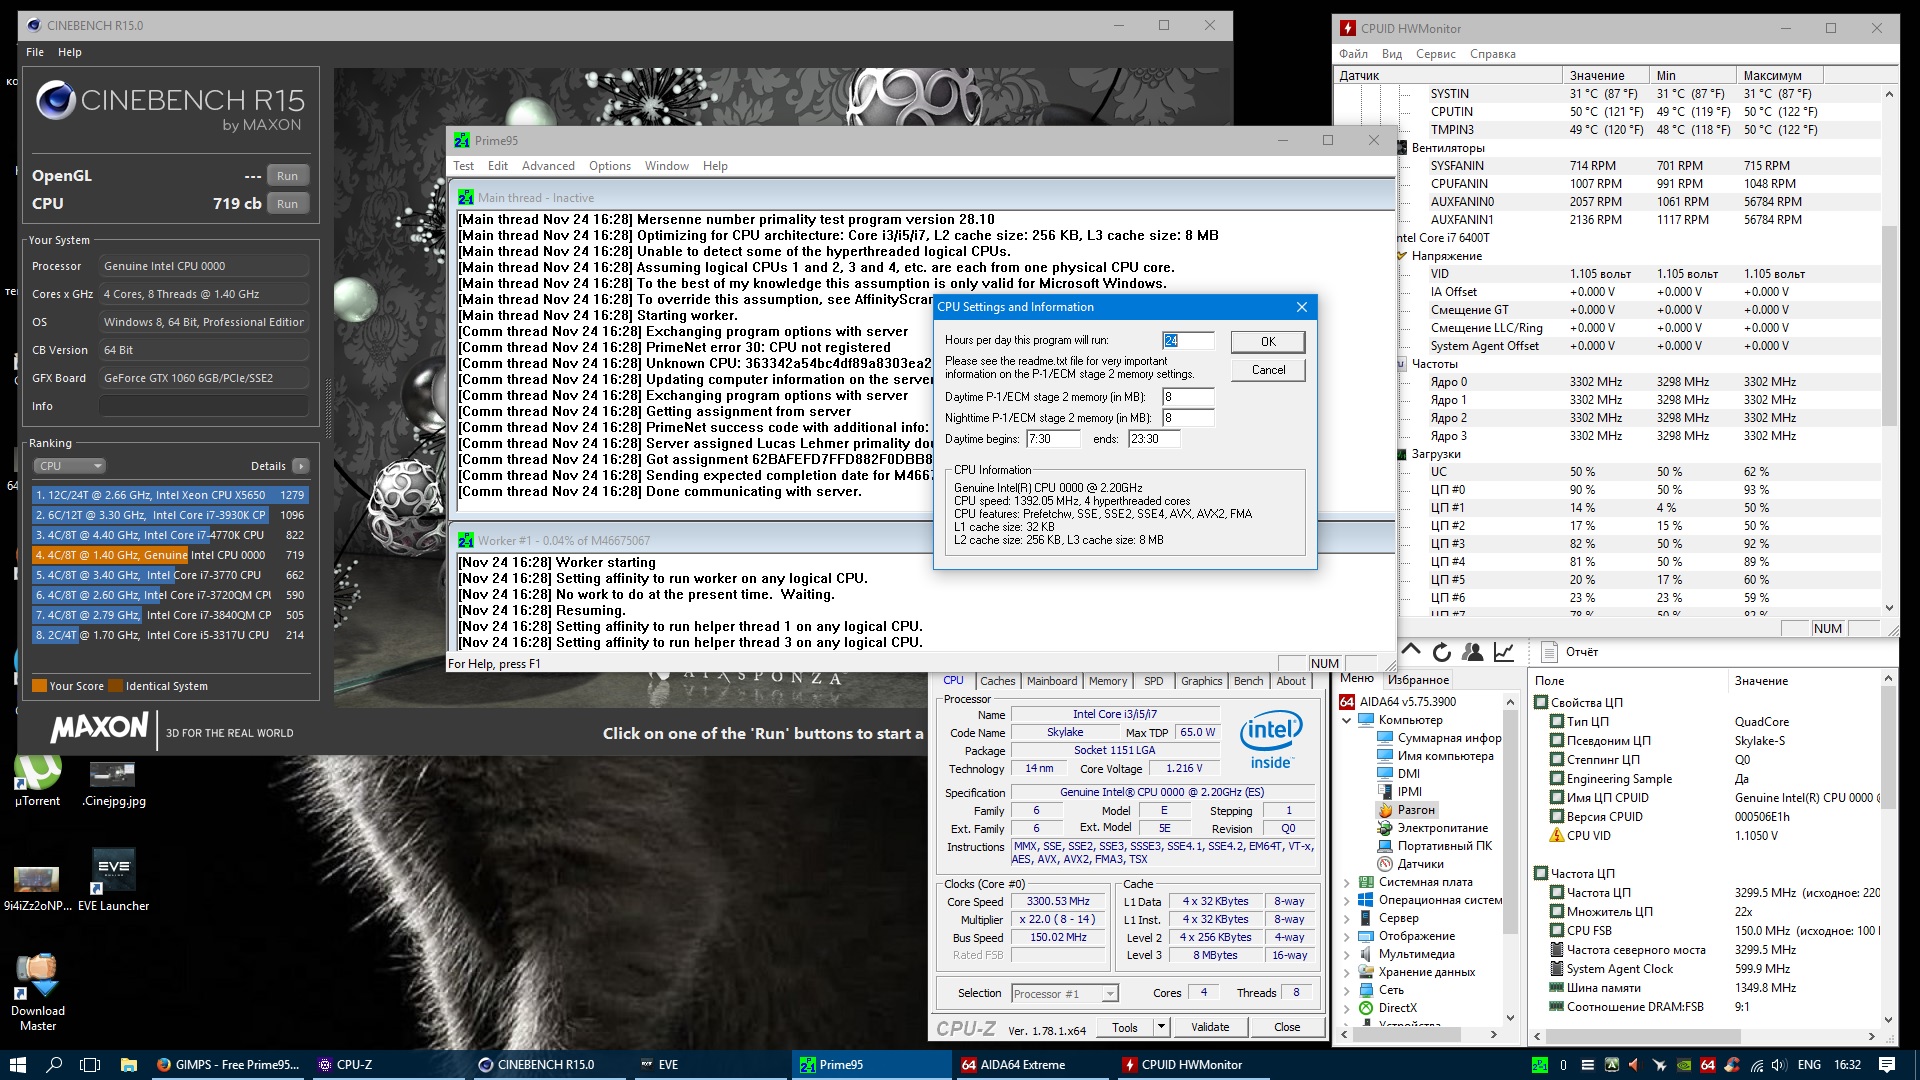Open the Электропитание power management item

[x=1442, y=828]
